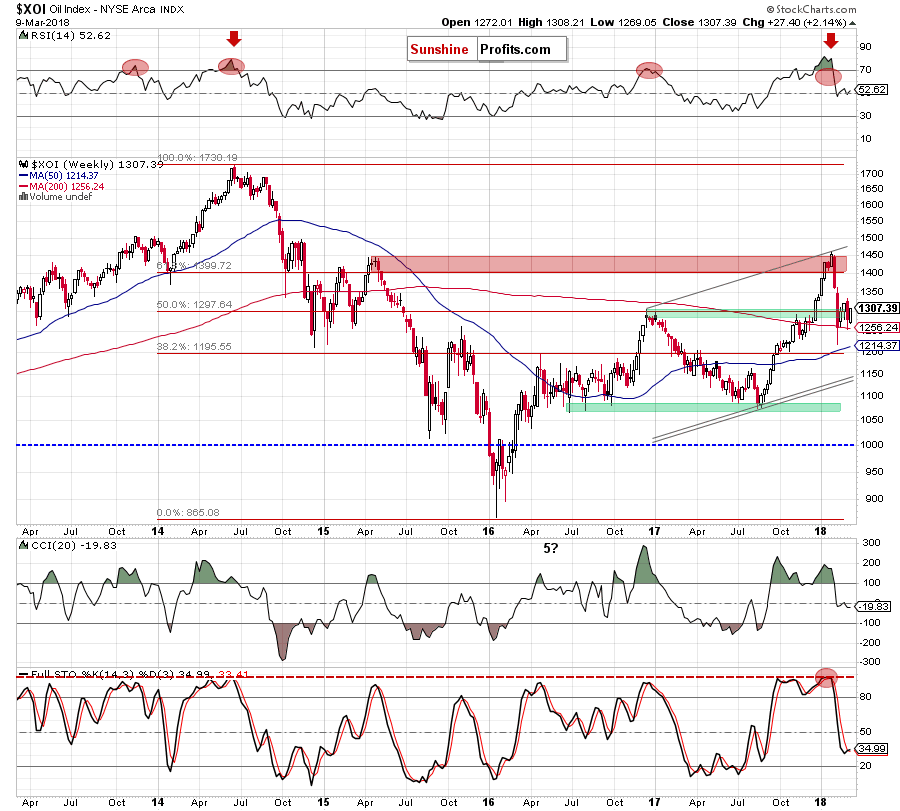900x811 pixels.
Task: Click the Low 1269.05 value
Action: (623, 22)
